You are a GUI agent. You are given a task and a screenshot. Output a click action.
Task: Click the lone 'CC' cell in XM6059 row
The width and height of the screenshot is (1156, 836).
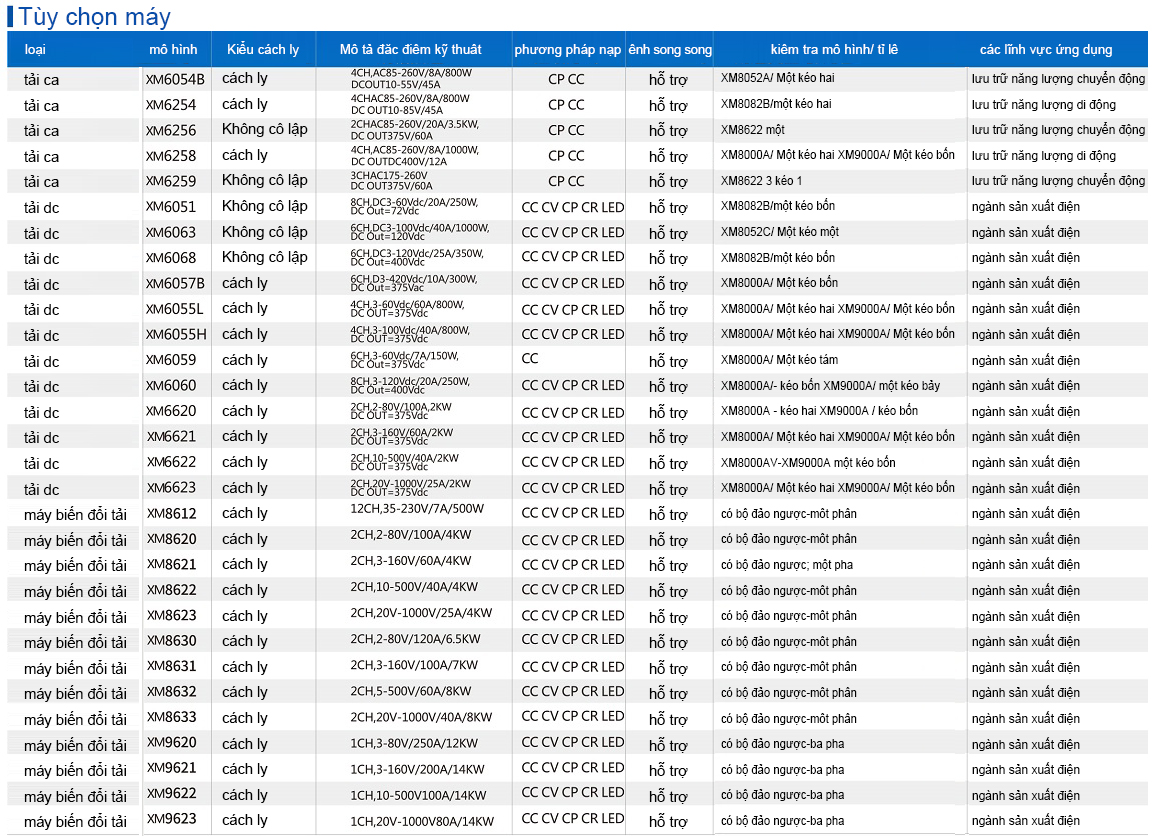(x=530, y=359)
